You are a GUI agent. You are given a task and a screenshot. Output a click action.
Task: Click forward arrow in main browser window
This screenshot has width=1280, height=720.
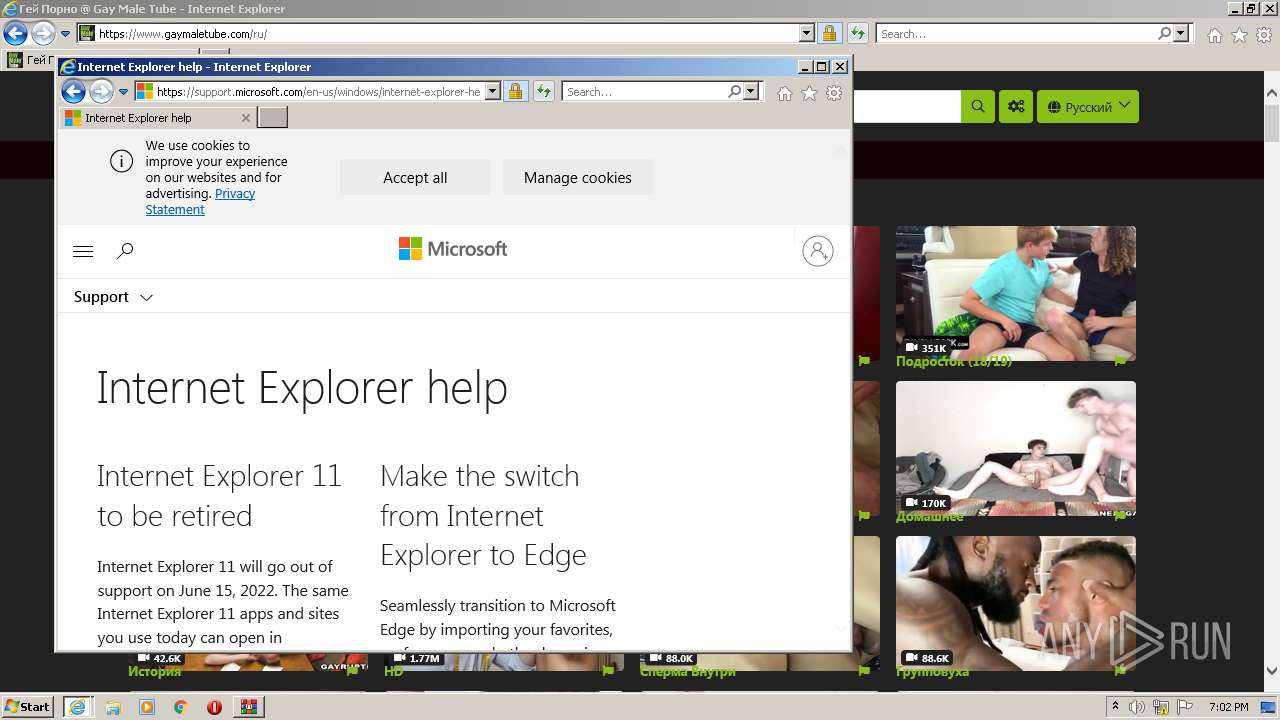43,34
